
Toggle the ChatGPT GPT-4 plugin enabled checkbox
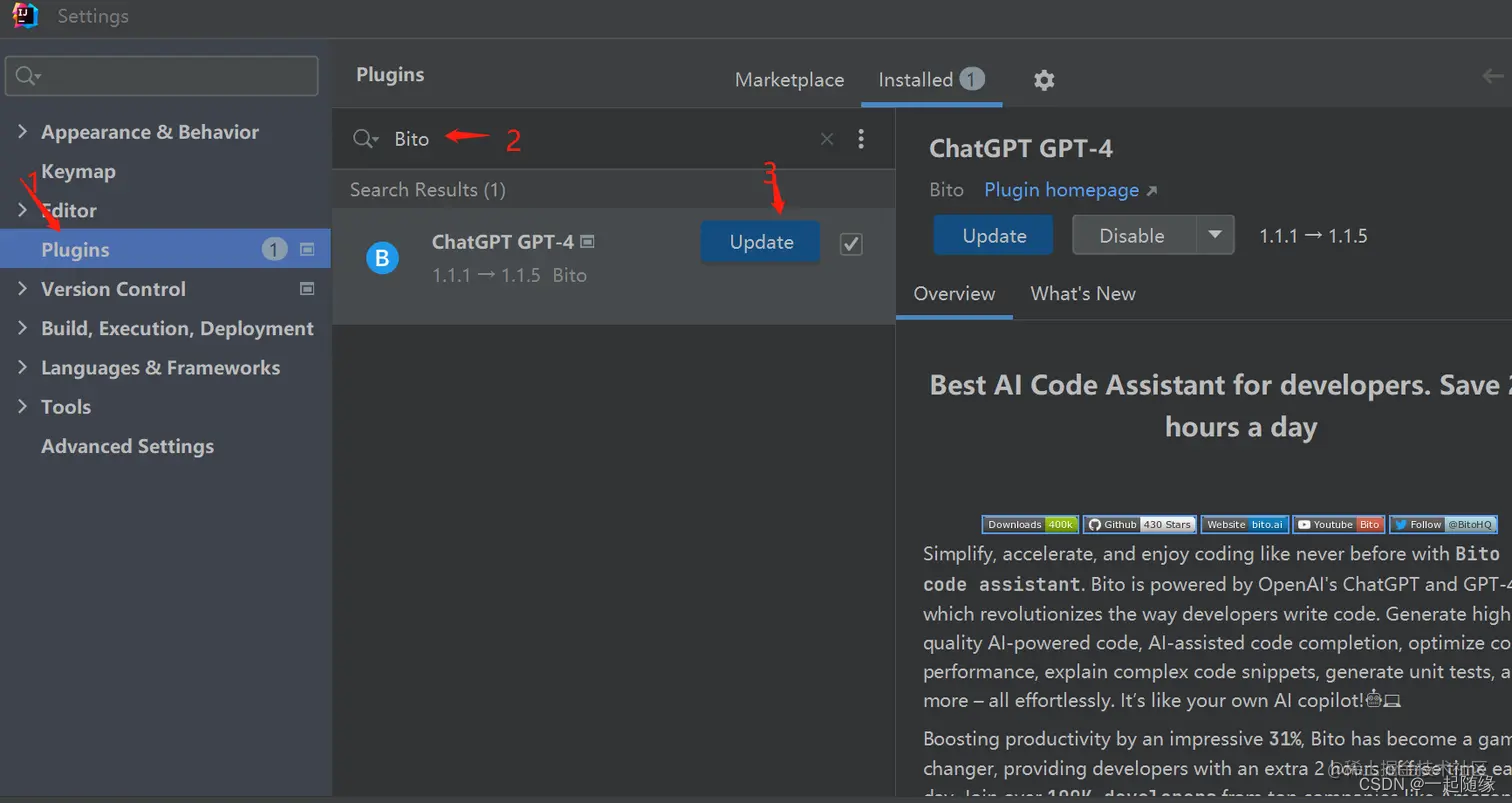coord(851,243)
